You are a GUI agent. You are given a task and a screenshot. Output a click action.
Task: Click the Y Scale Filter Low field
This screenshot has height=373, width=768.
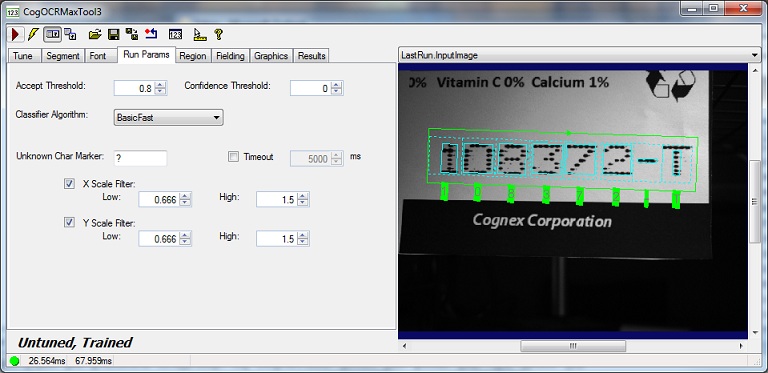click(159, 238)
